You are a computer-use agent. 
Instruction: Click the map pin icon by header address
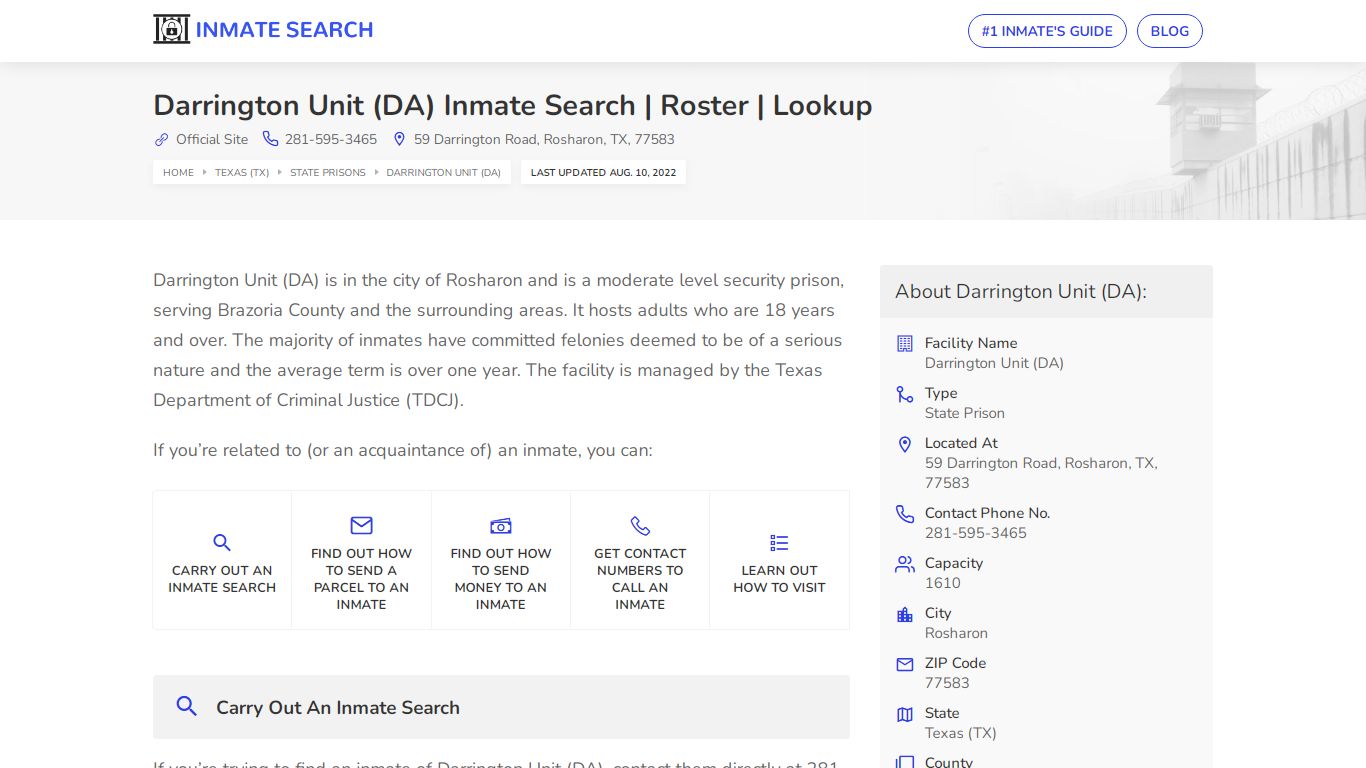[399, 140]
